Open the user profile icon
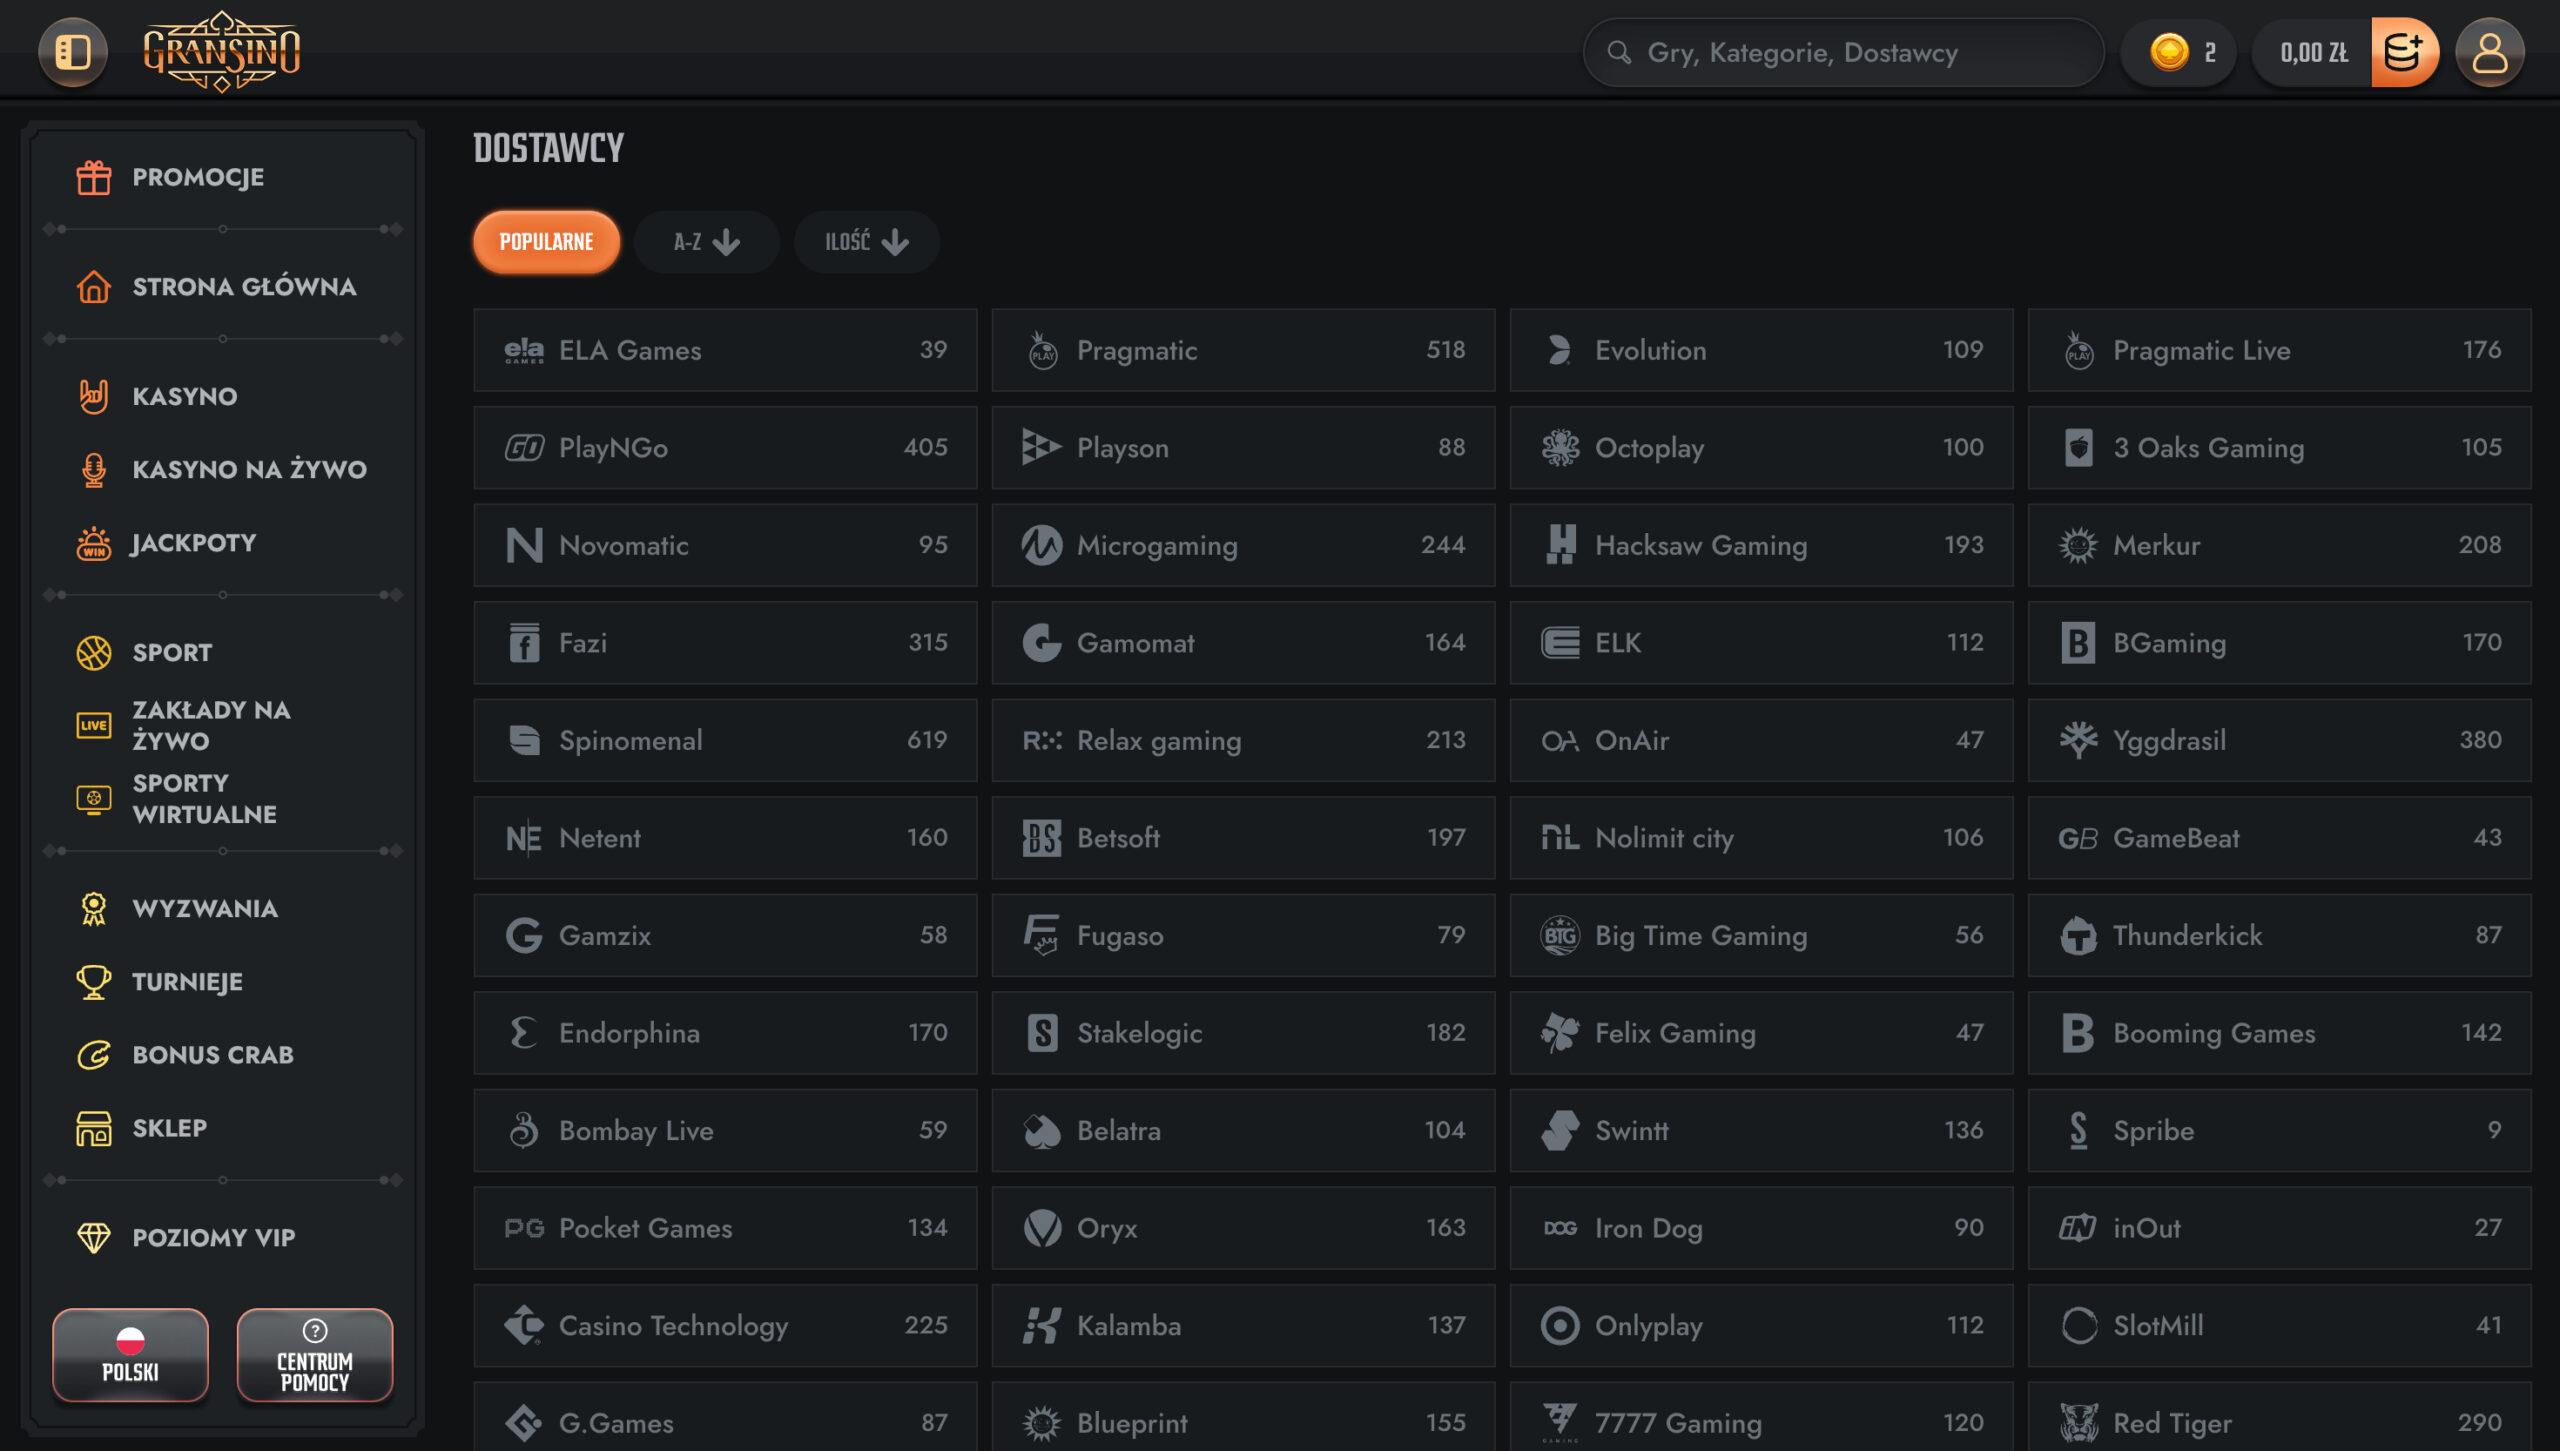The width and height of the screenshot is (2560, 1451). click(x=2489, y=52)
